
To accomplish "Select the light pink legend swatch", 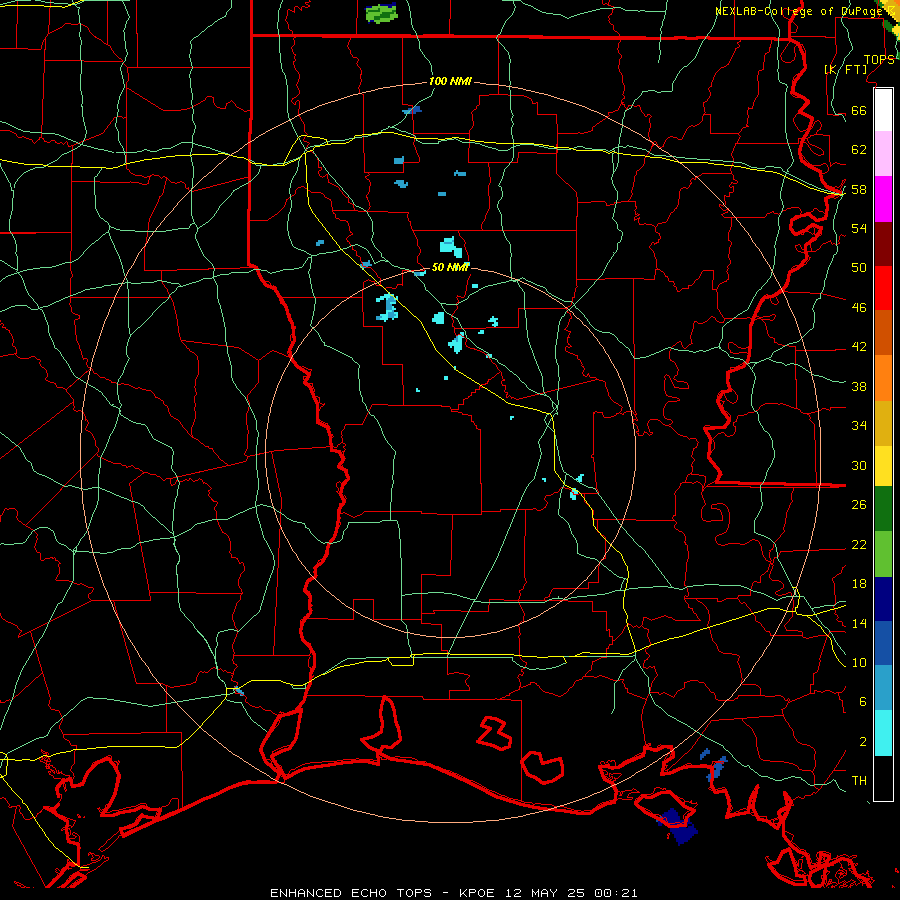I will point(883,153).
